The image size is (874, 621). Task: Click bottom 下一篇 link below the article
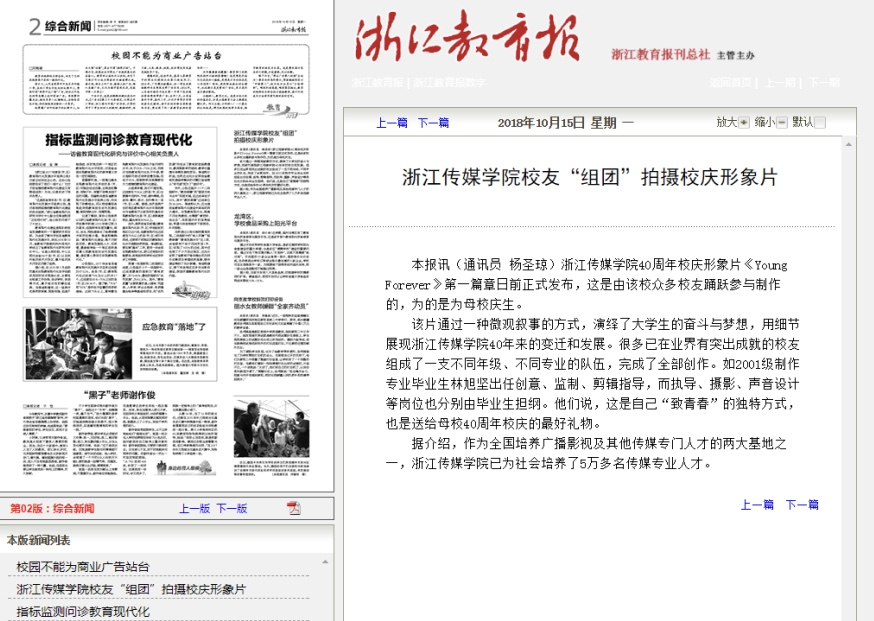[x=802, y=504]
